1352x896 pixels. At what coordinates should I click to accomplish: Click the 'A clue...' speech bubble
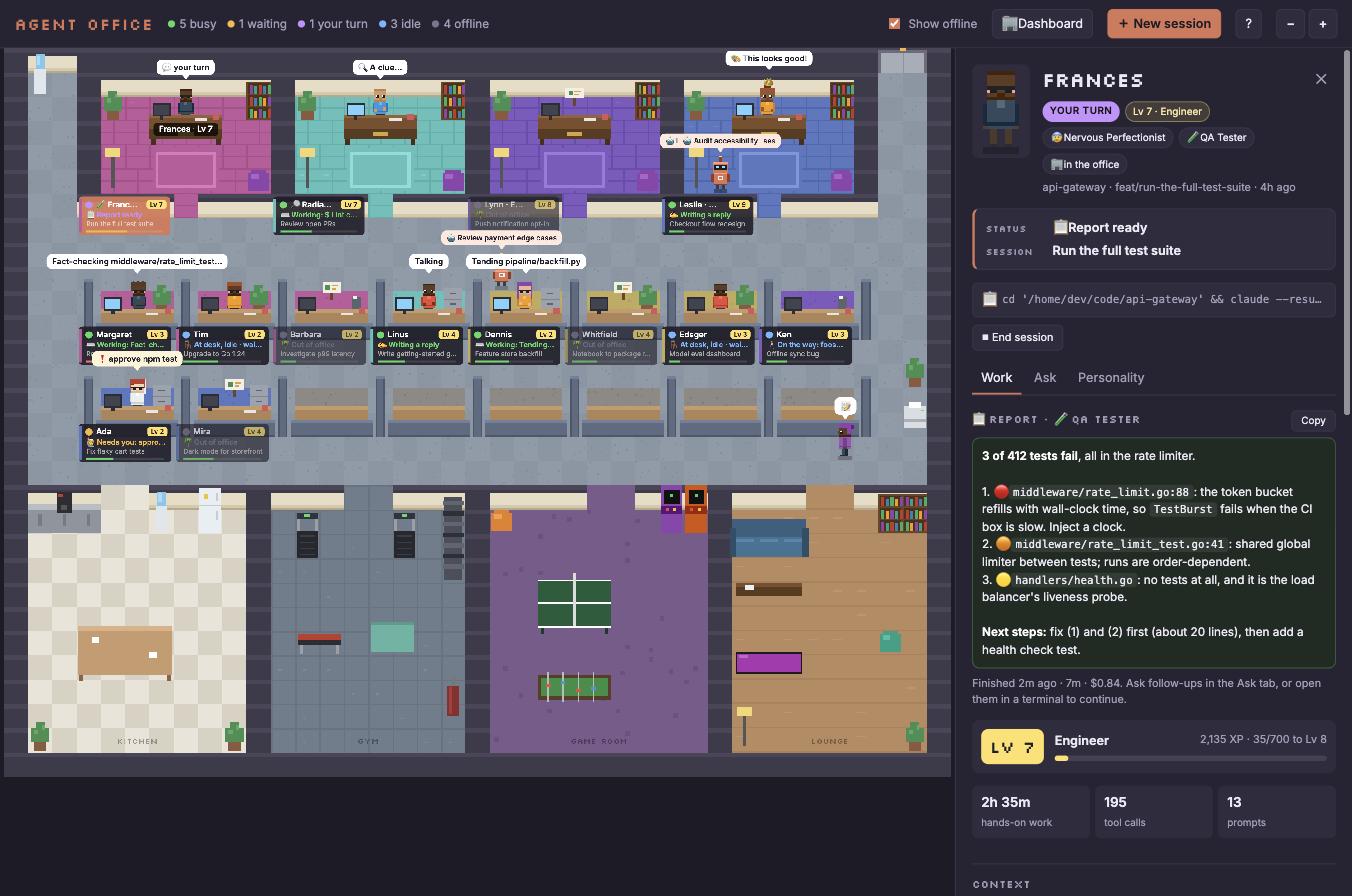(379, 67)
